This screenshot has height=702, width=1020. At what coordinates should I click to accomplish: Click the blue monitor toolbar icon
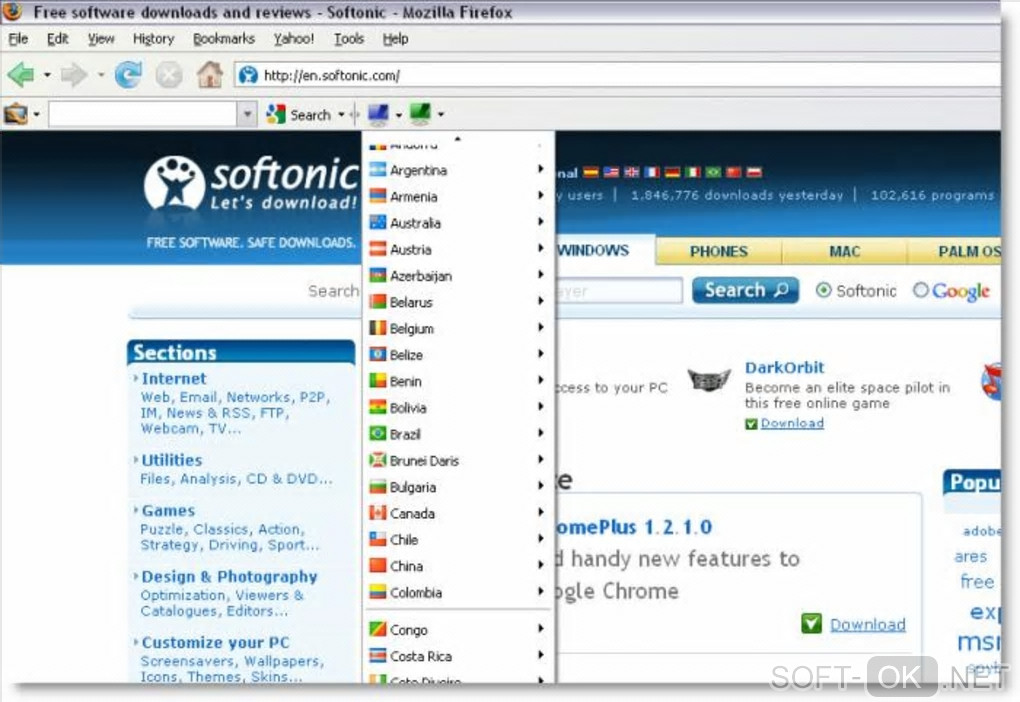[378, 115]
